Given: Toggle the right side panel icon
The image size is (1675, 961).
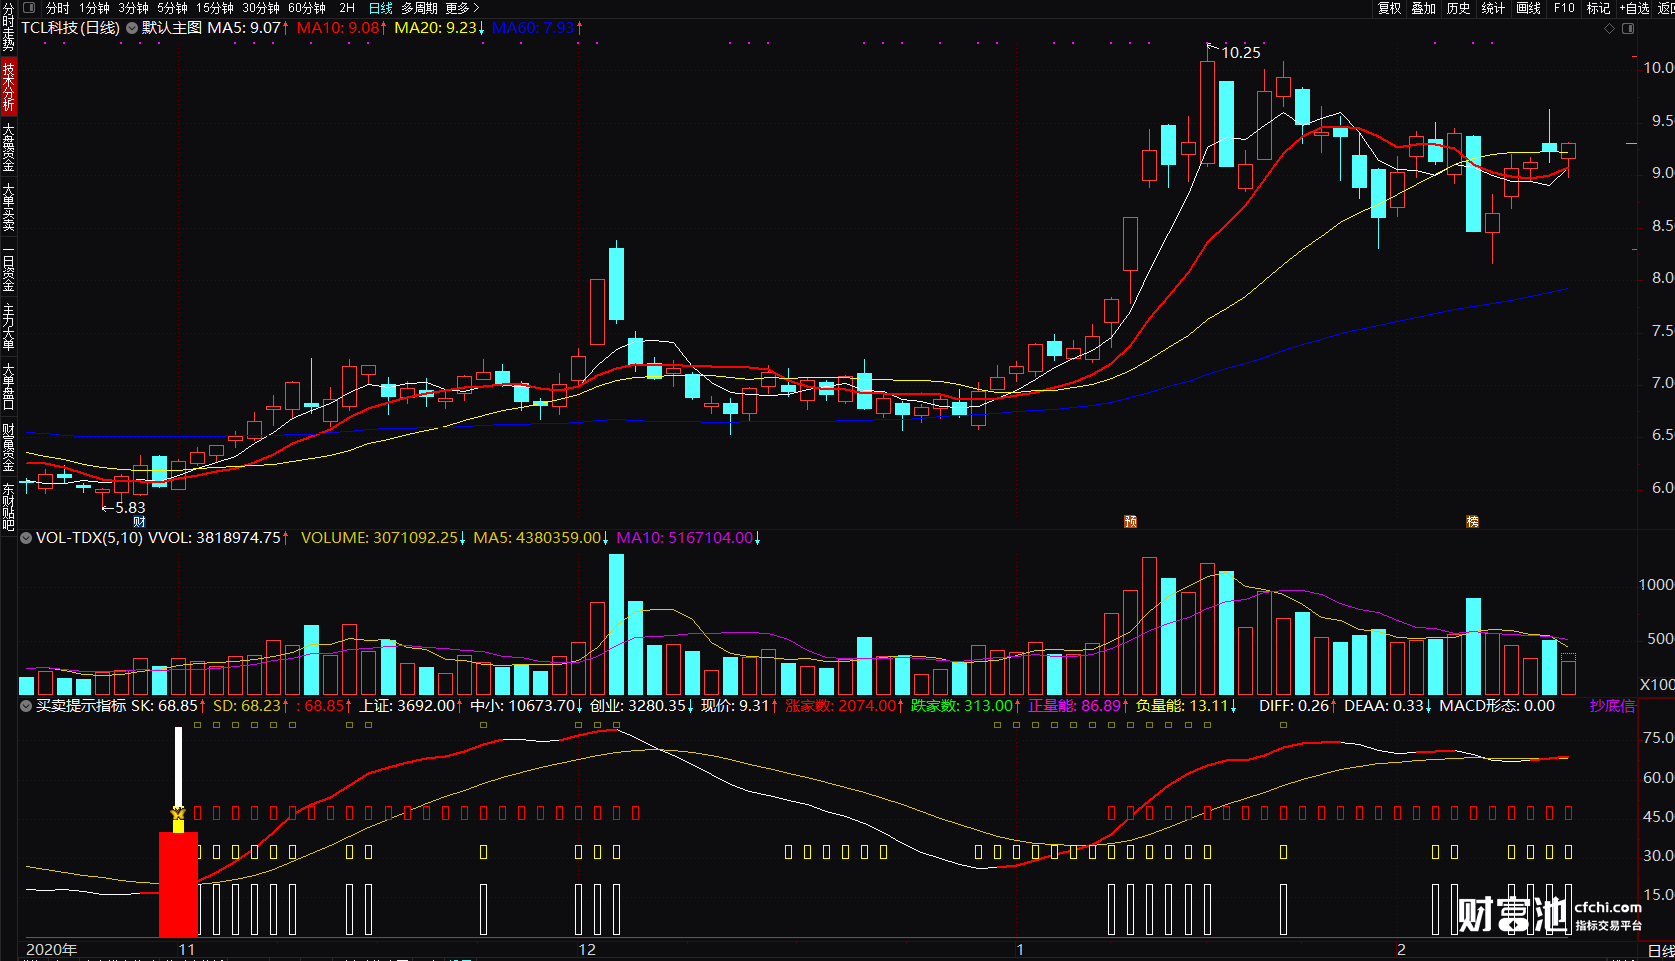Looking at the screenshot, I should pyautogui.click(x=1628, y=28).
